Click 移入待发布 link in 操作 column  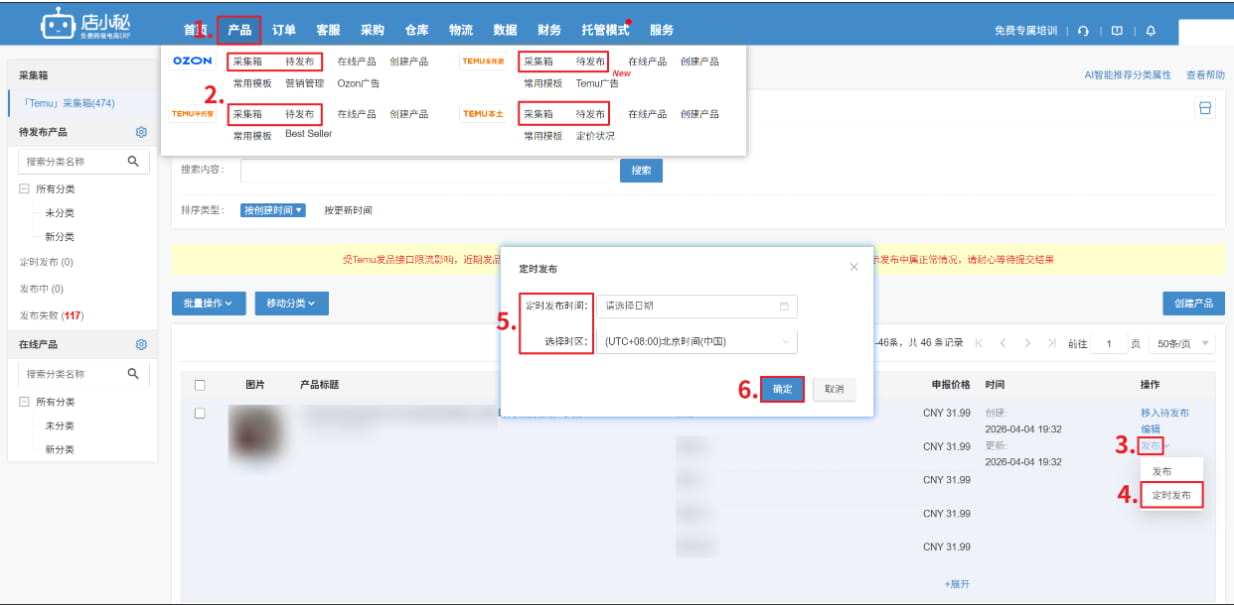click(1165, 412)
